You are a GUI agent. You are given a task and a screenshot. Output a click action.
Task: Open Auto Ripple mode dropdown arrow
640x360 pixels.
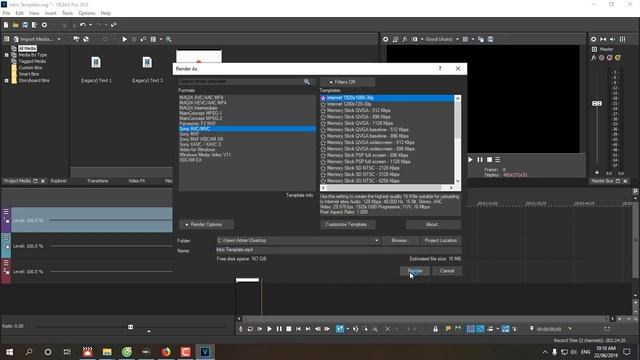498,329
